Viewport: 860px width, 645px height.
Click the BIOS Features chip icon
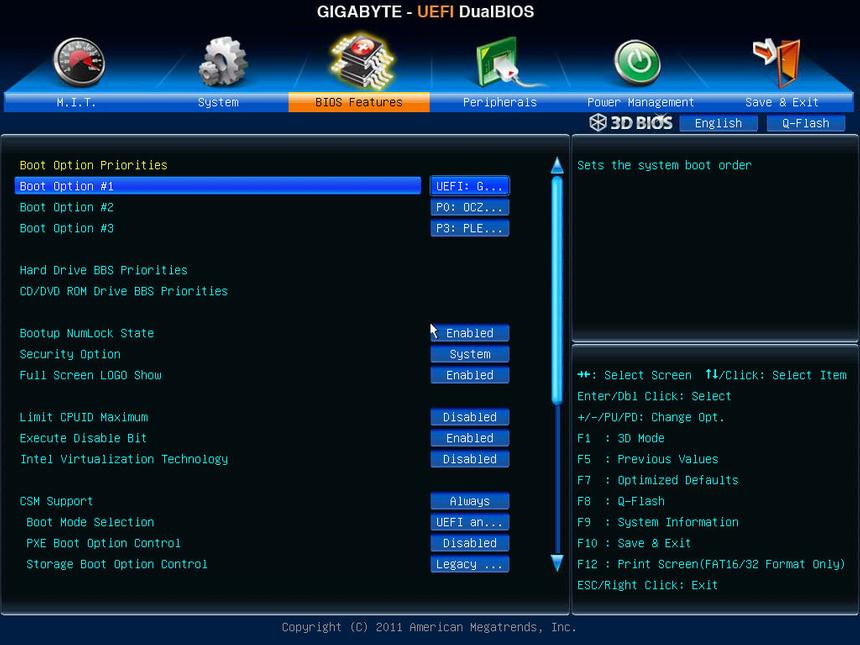point(361,58)
